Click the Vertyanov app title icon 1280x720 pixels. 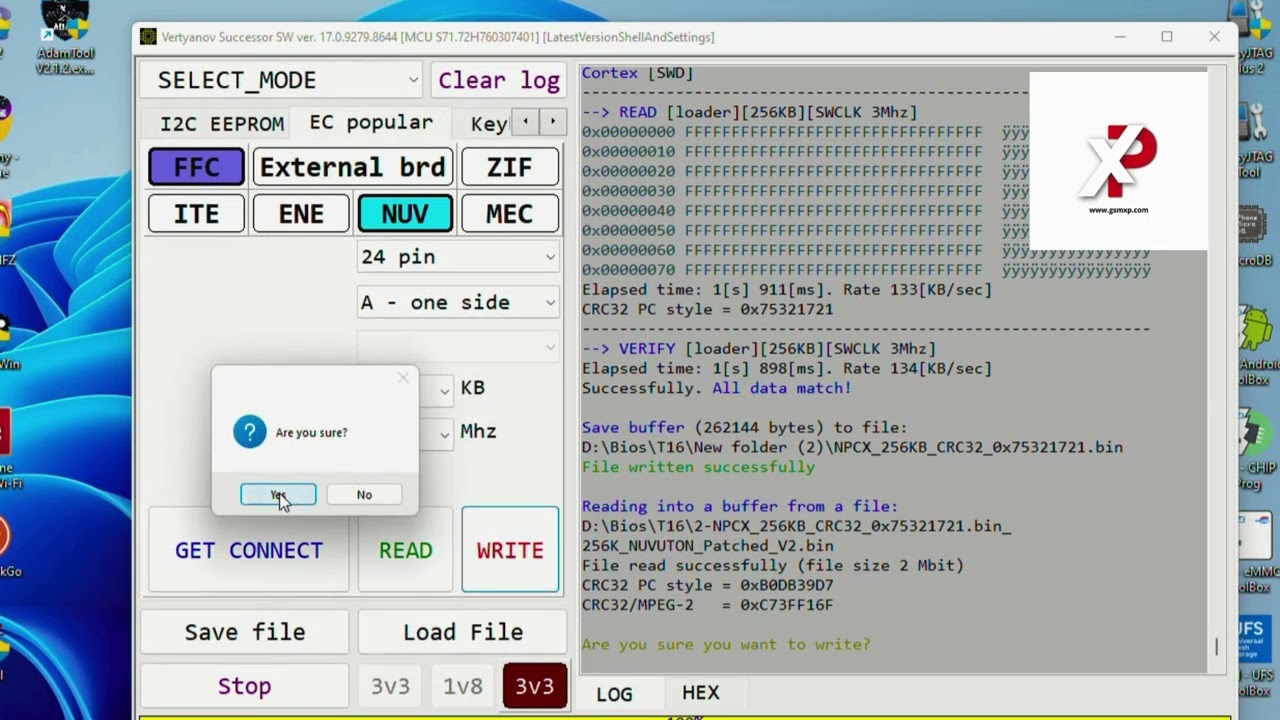(148, 37)
